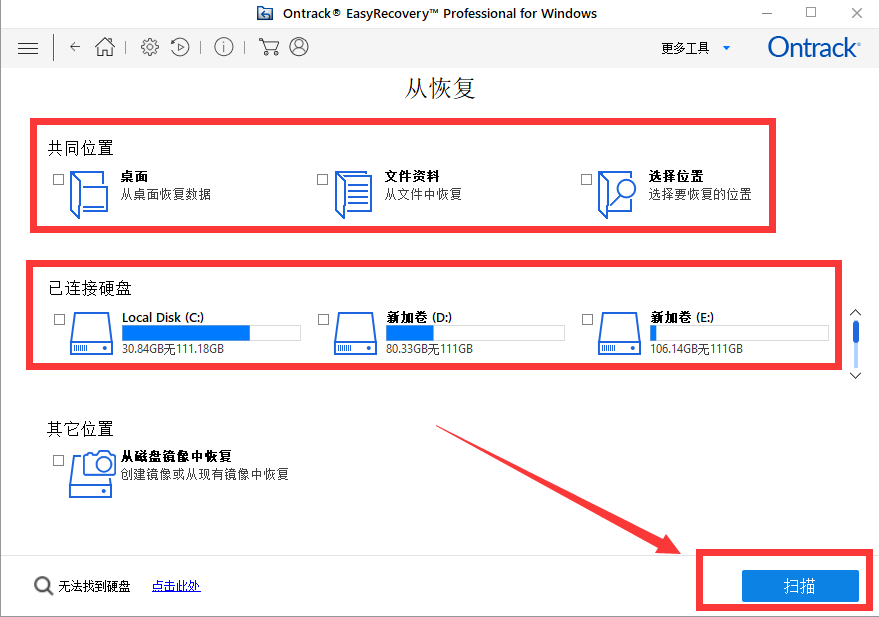This screenshot has width=879, height=617.
Task: Click the 创建镜像或从现有镜像中恢复 description
Action: [x=205, y=475]
